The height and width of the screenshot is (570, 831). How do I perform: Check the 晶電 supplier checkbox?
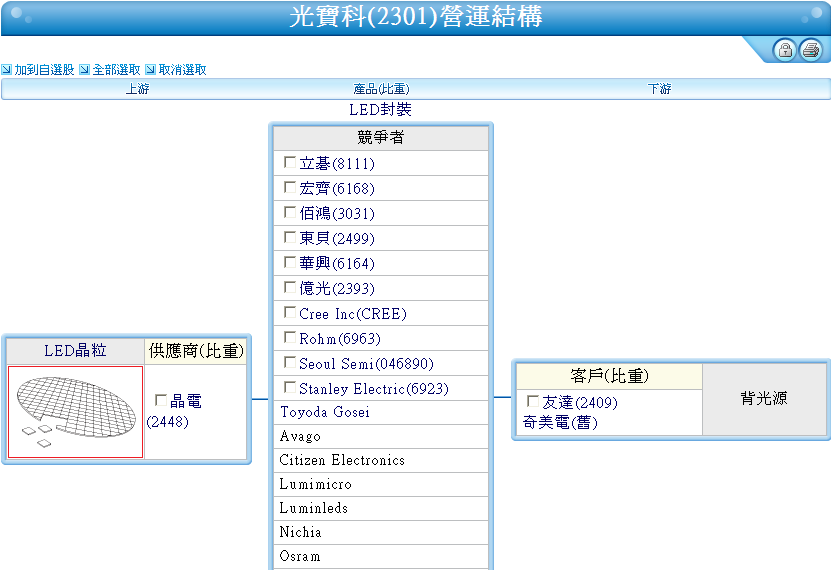pyautogui.click(x=161, y=399)
